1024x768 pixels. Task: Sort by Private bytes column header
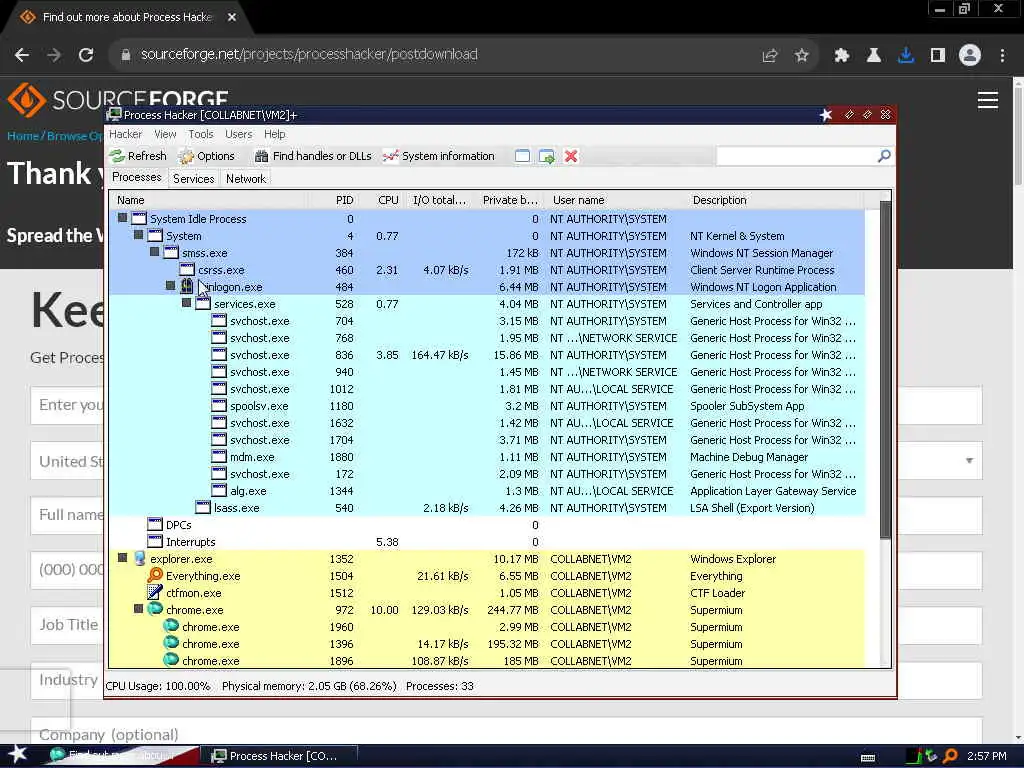tap(509, 200)
